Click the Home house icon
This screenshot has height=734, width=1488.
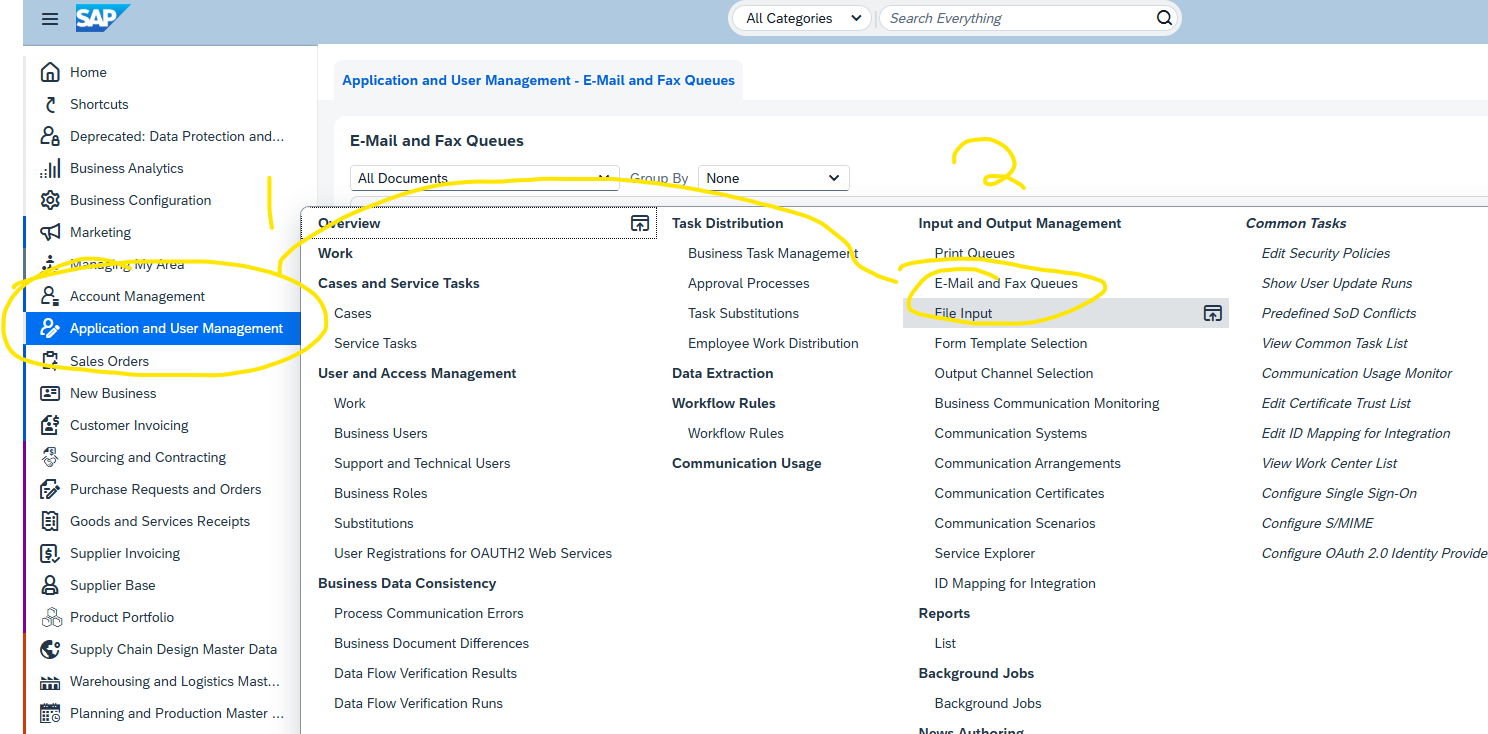(50, 72)
